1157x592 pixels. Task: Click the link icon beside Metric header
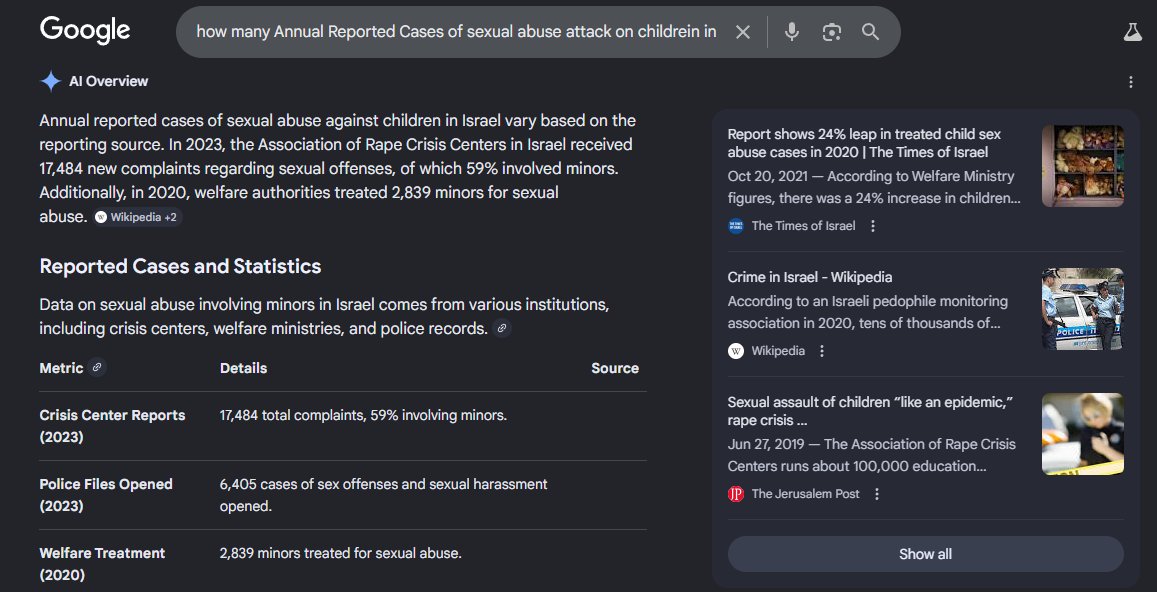97,367
